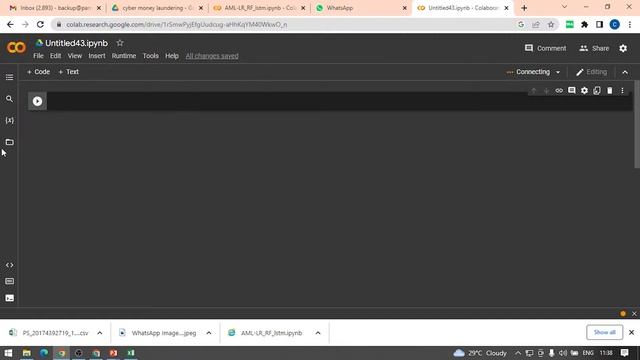Open more cell actions menu
640x360 pixels.
click(622, 91)
